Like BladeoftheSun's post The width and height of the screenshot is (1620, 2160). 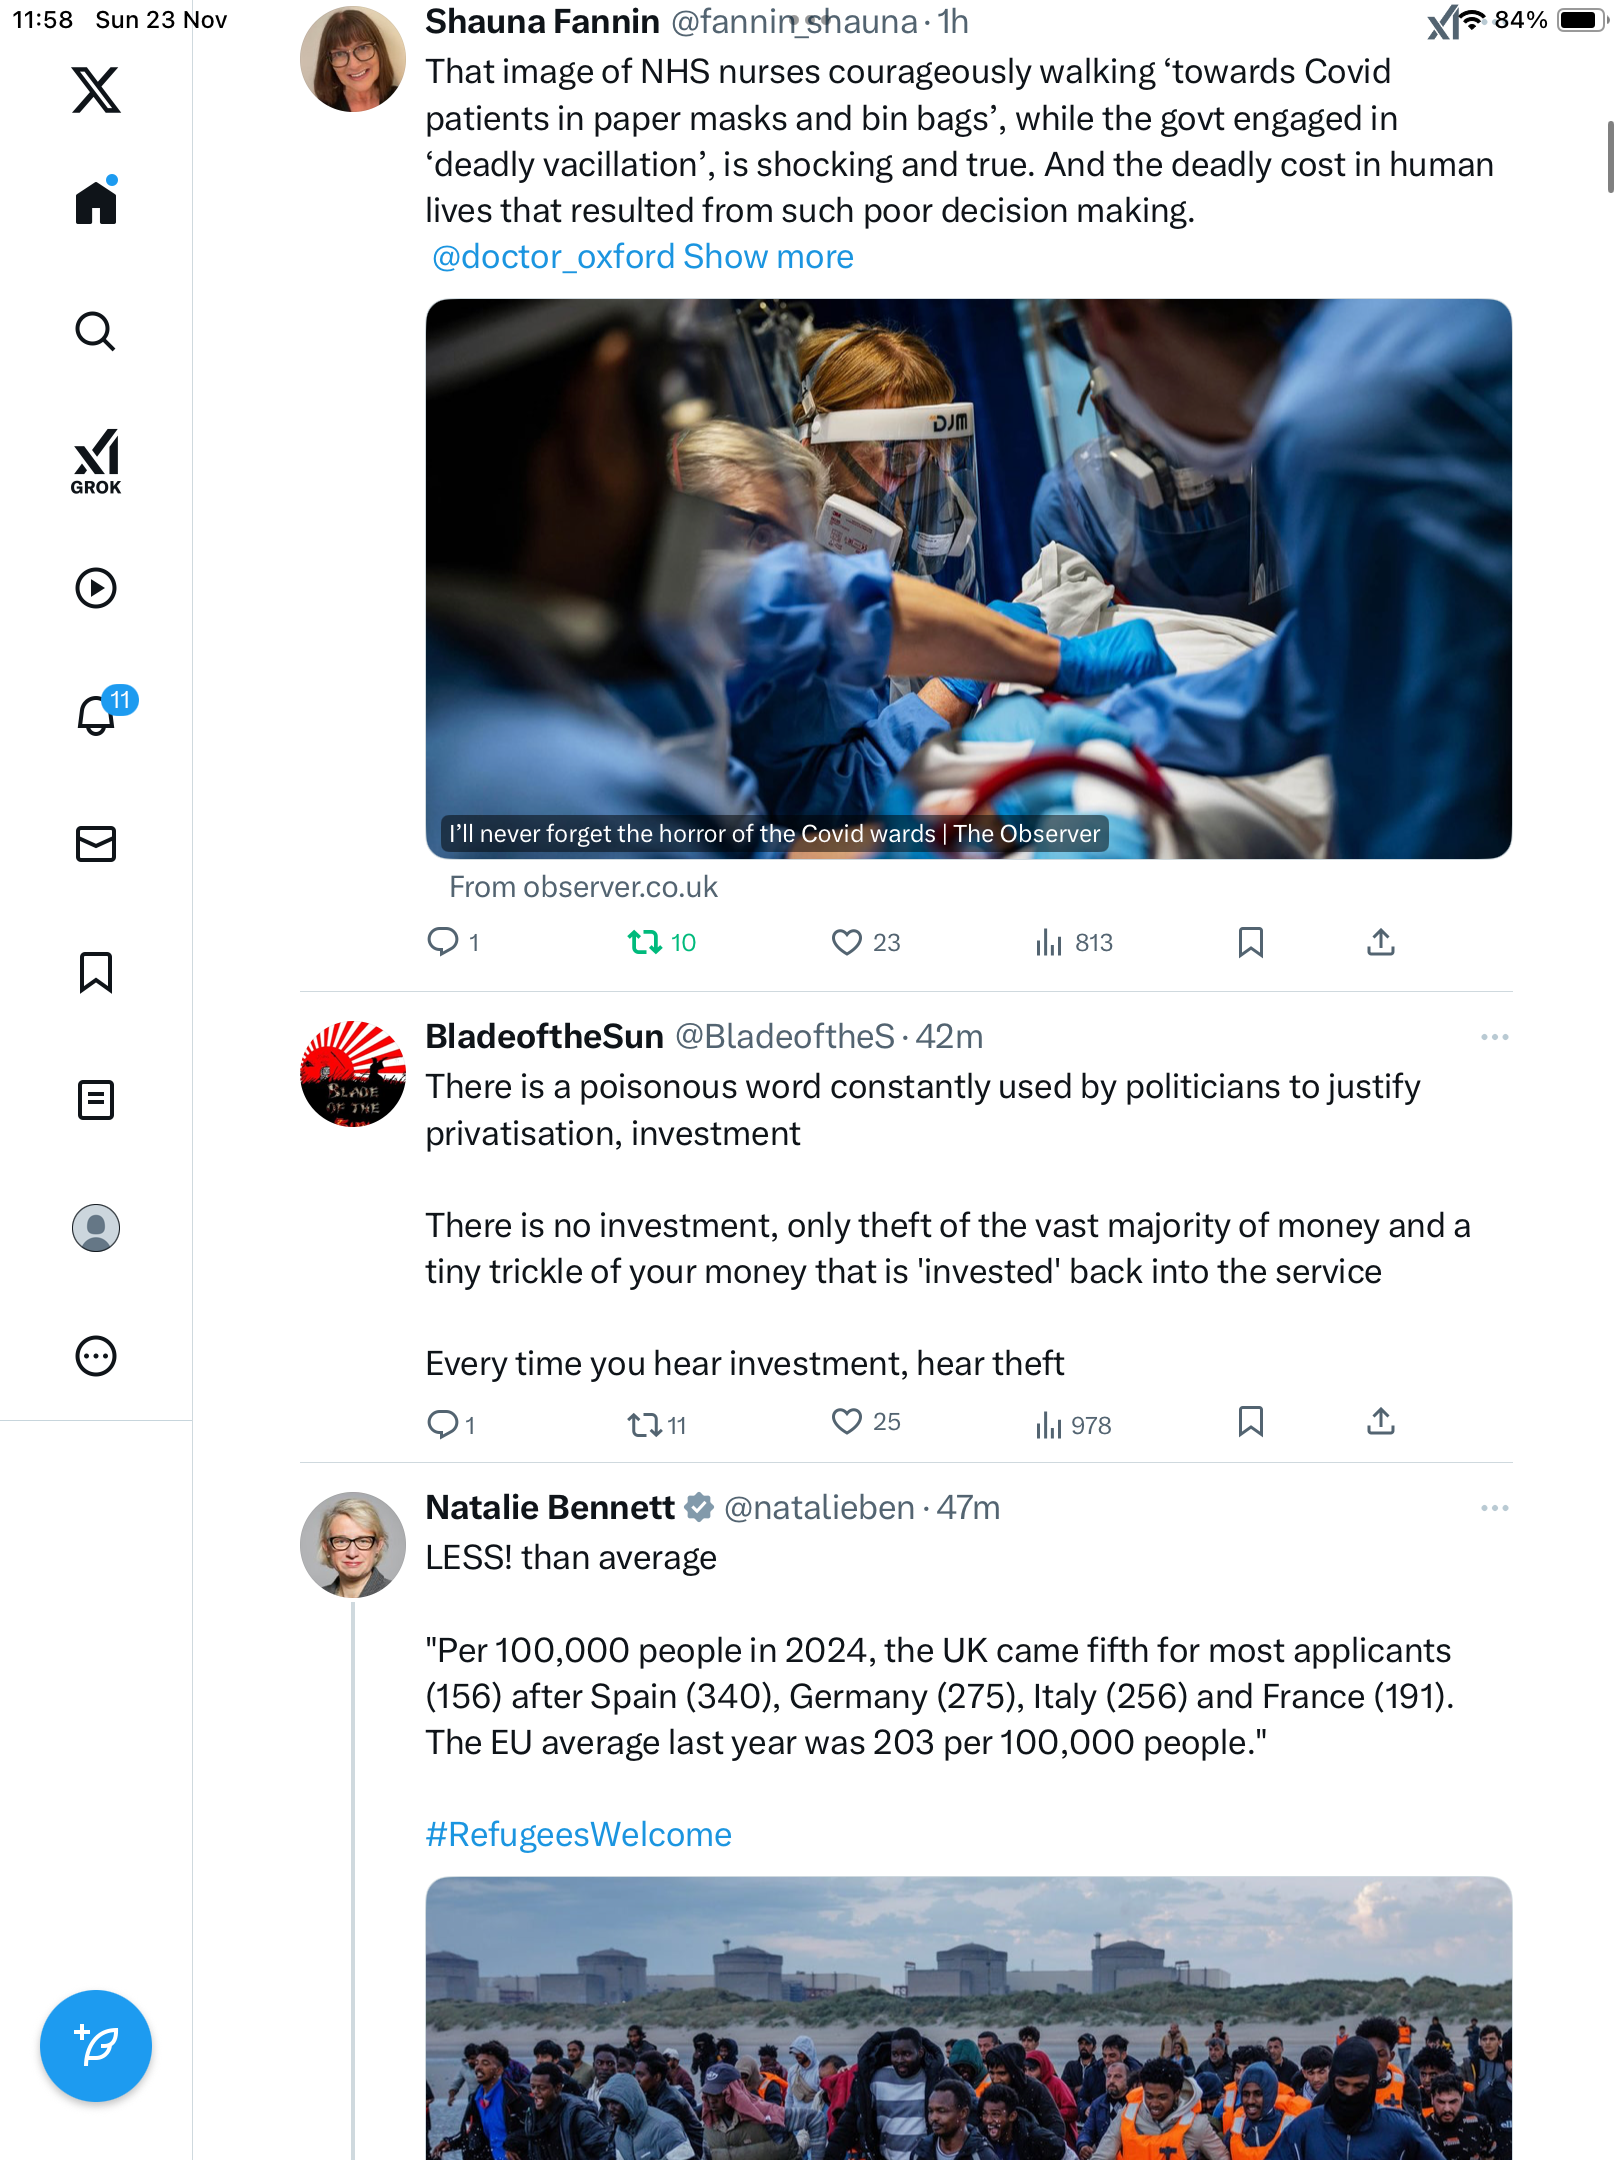(847, 1421)
